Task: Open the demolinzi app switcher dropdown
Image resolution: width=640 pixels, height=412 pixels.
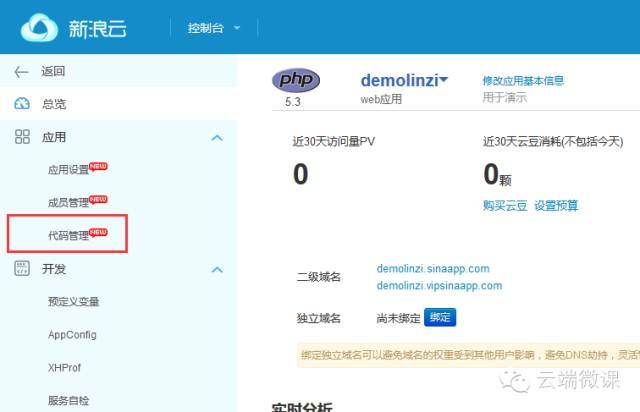Action: pos(404,80)
